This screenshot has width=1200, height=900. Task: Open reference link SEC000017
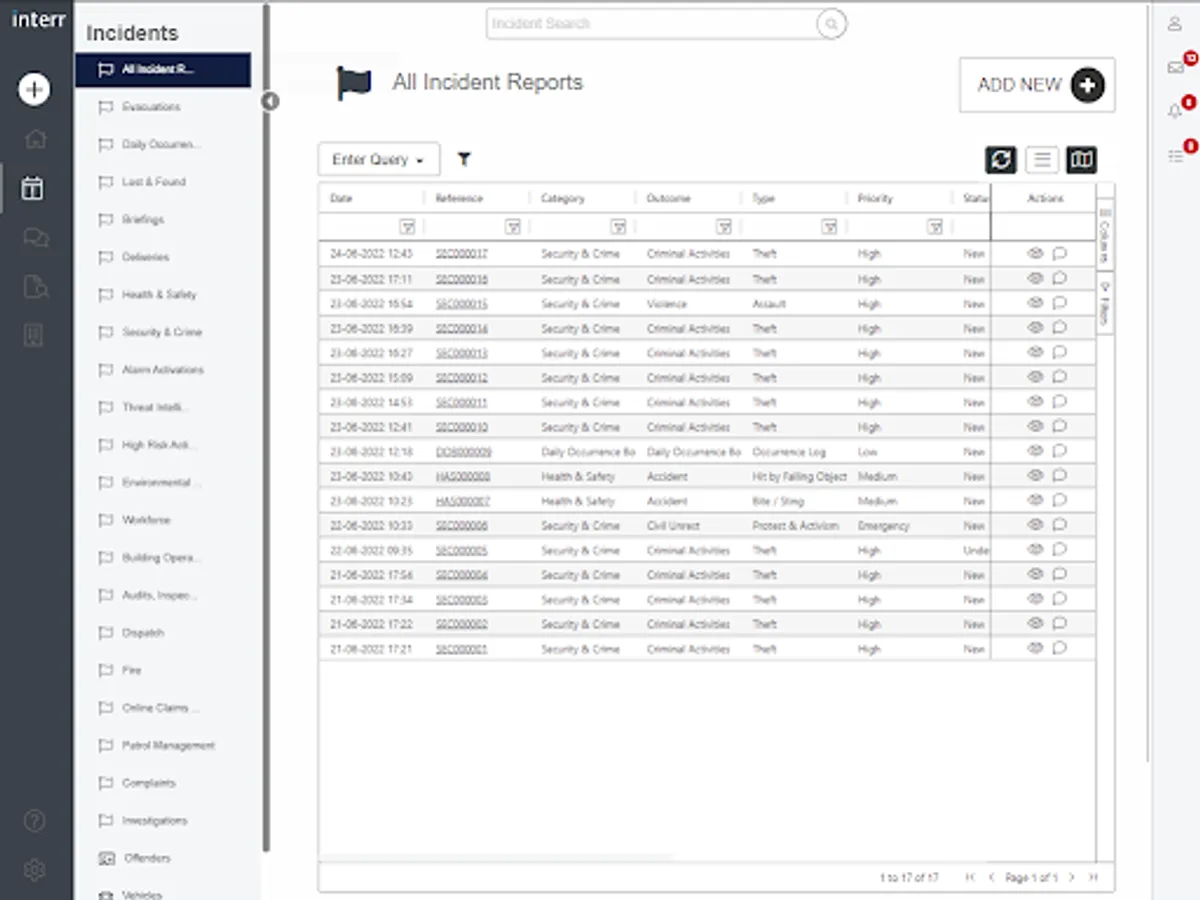point(462,254)
